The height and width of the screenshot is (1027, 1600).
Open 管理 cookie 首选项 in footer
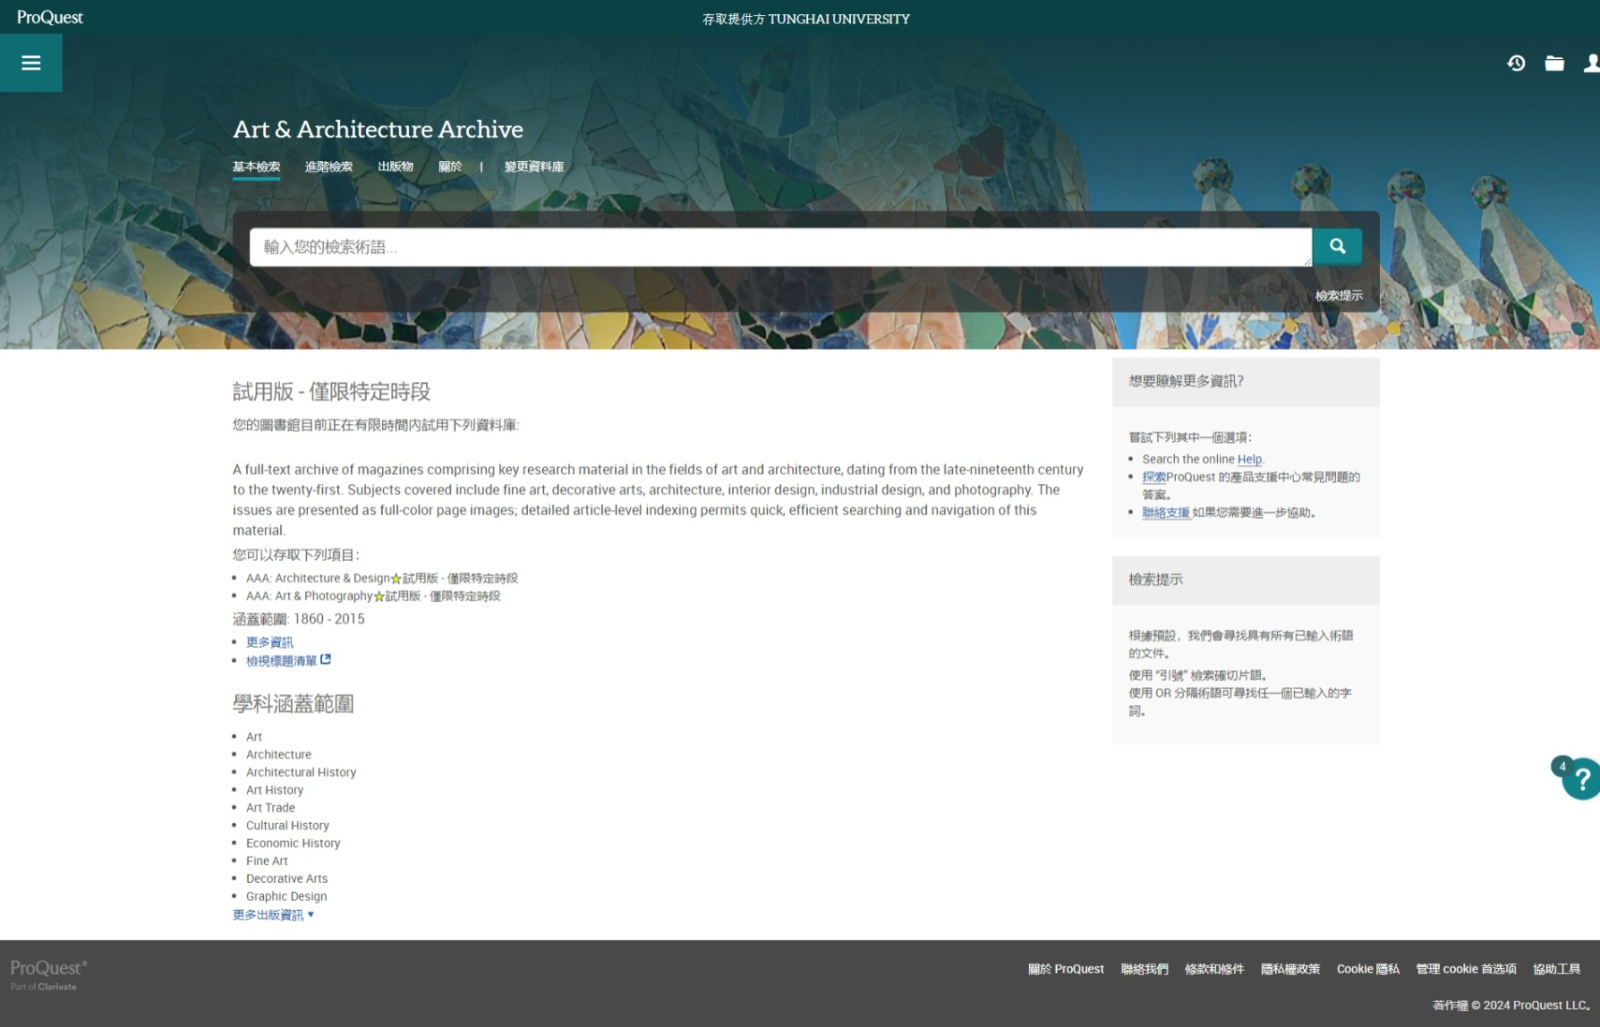(1466, 969)
